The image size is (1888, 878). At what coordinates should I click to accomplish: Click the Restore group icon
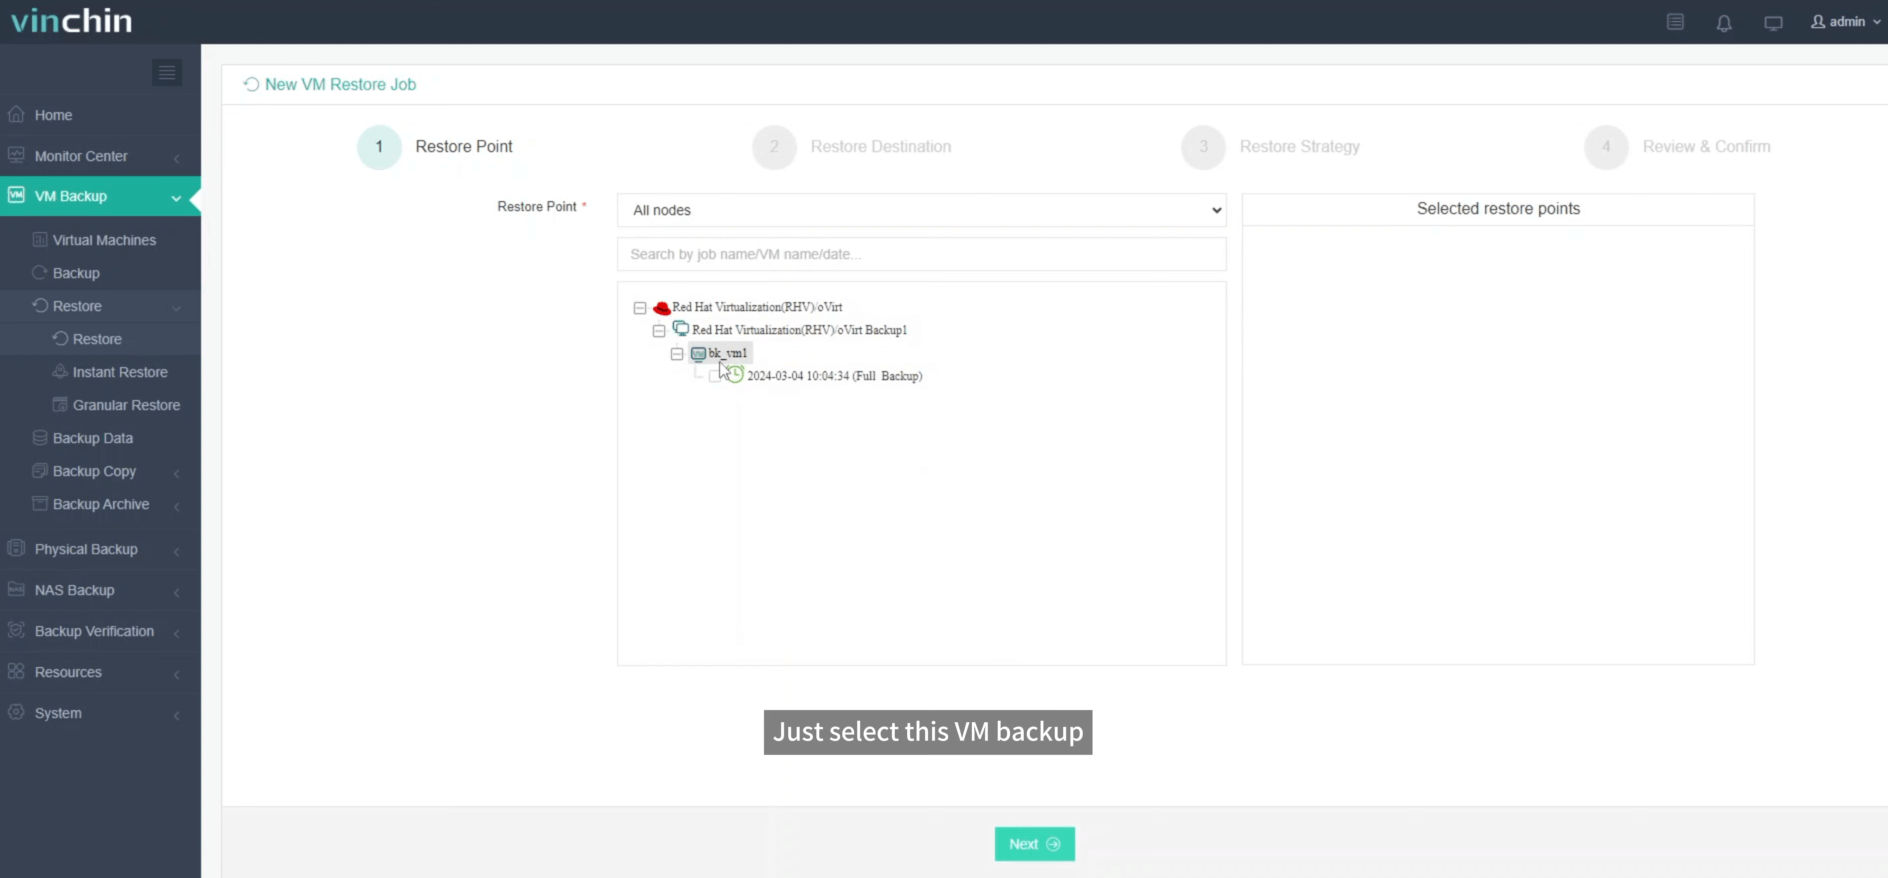point(40,305)
